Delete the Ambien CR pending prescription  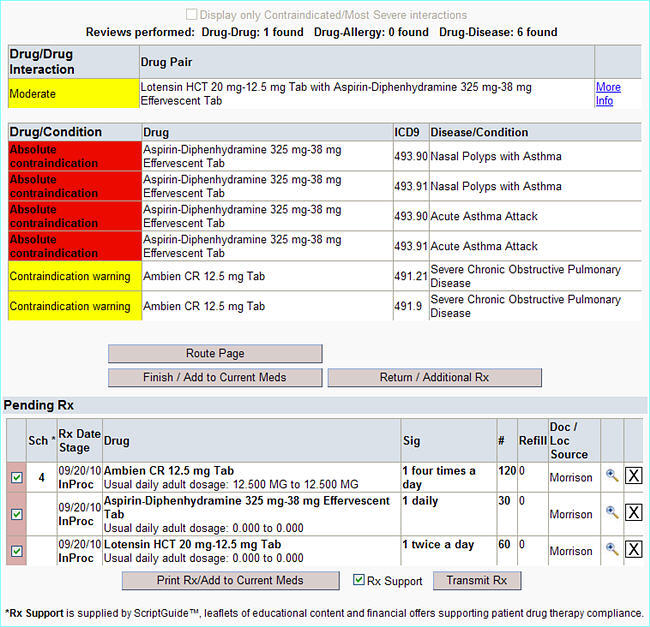tap(633, 477)
